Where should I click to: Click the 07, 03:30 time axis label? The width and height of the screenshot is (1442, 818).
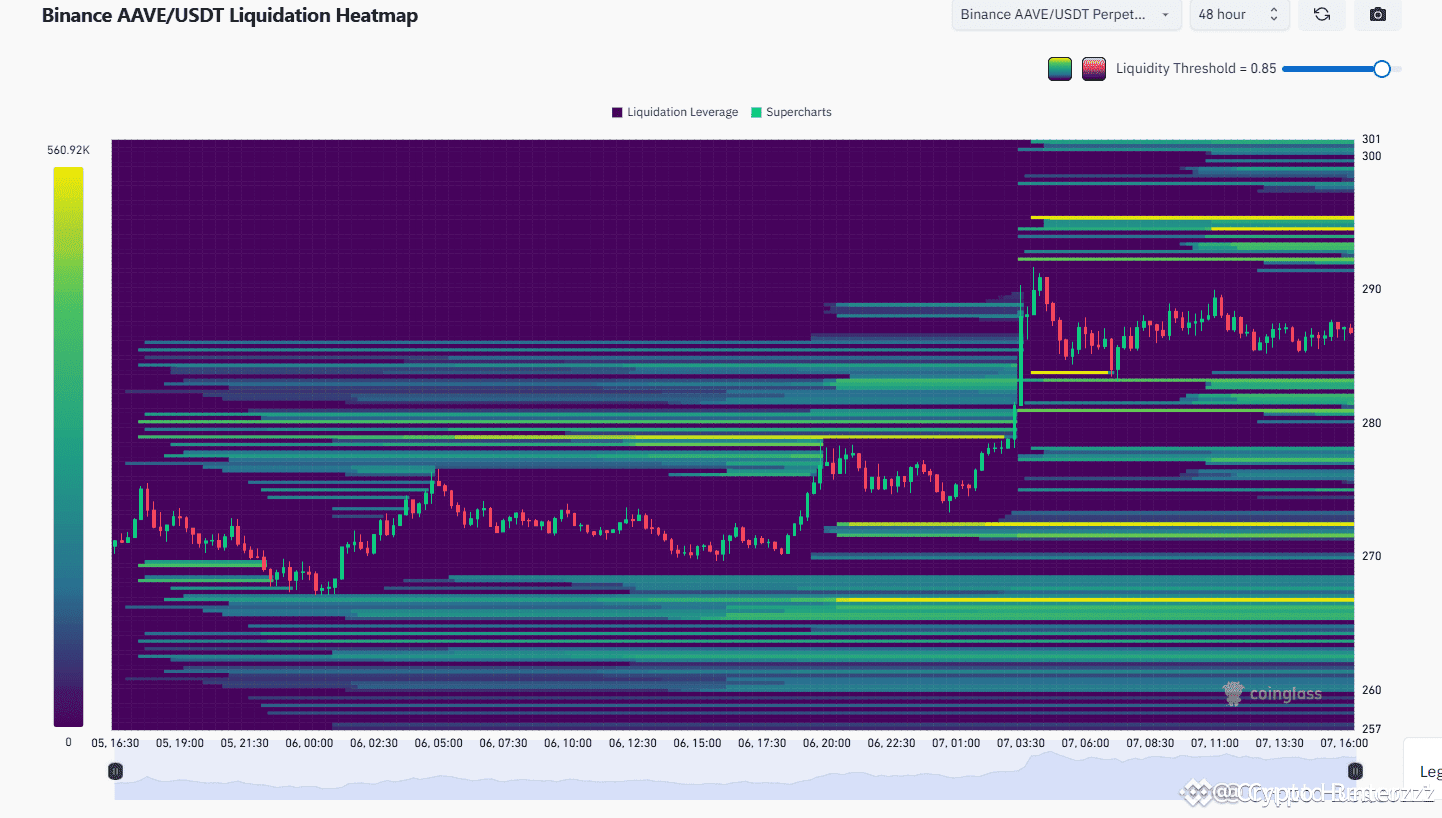(x=1021, y=743)
